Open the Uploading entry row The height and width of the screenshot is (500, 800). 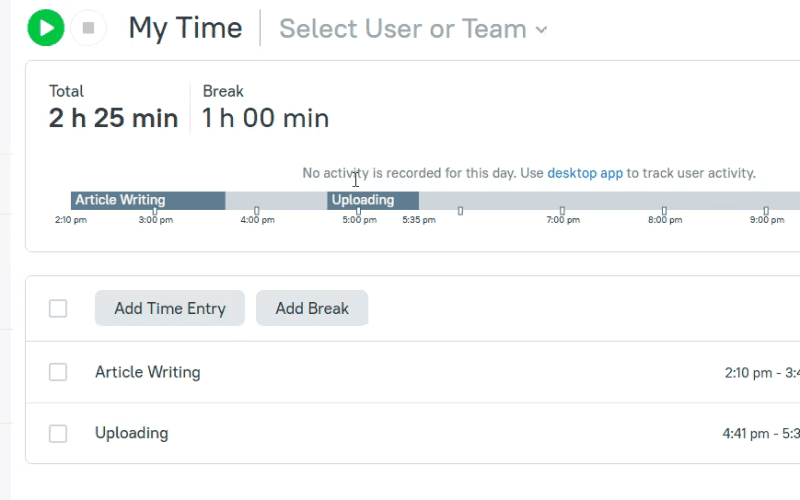(x=413, y=433)
